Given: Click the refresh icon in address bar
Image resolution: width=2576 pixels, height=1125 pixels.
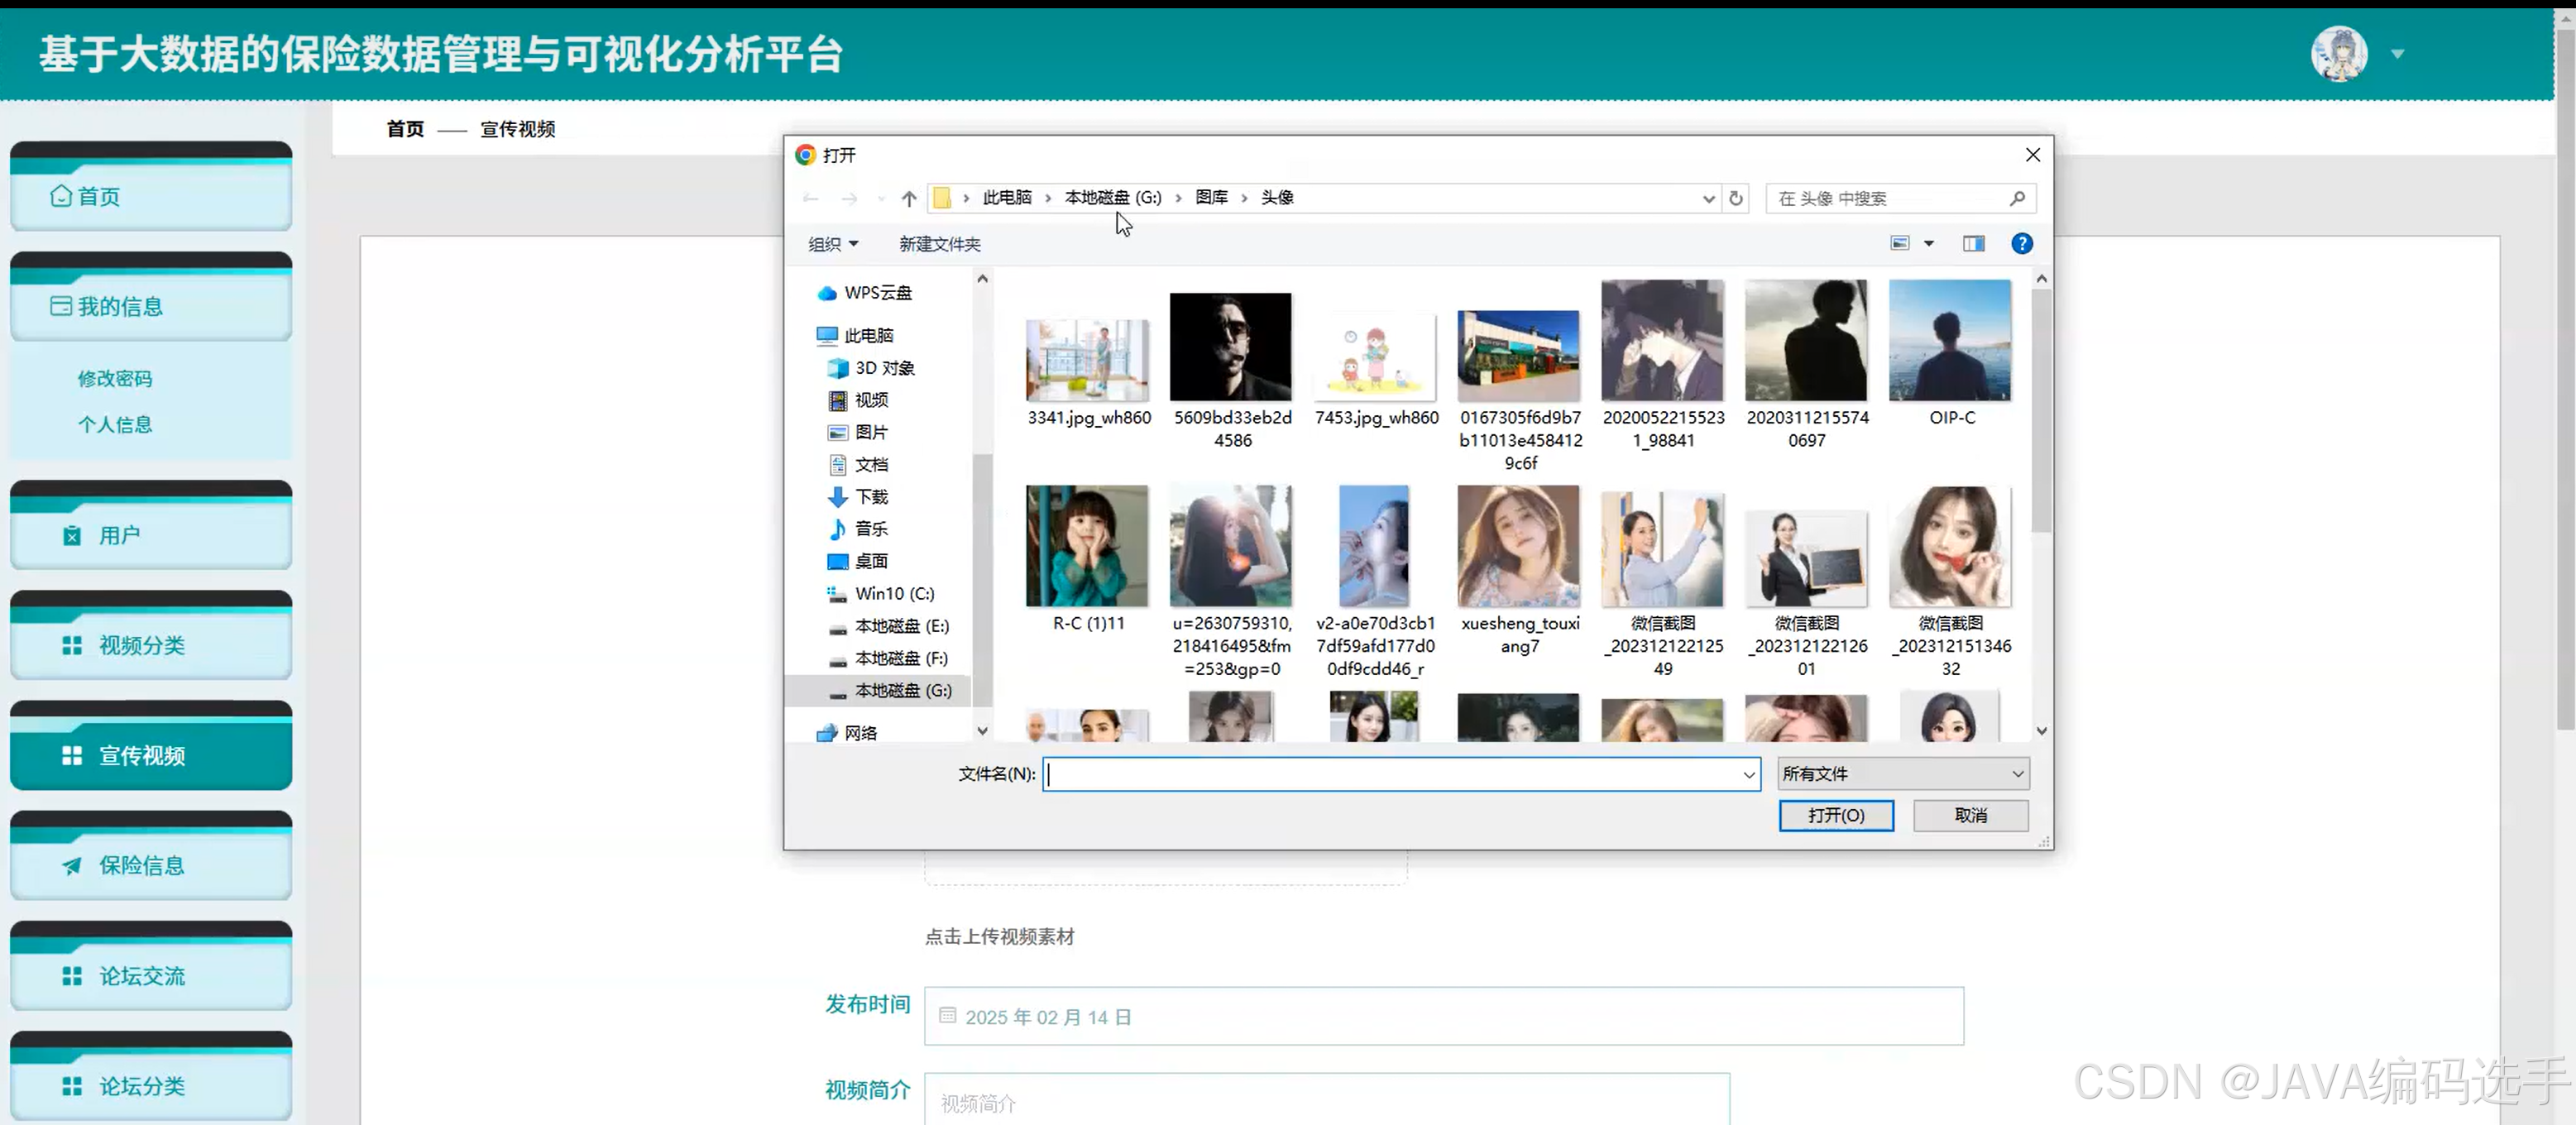Looking at the screenshot, I should (x=1736, y=198).
